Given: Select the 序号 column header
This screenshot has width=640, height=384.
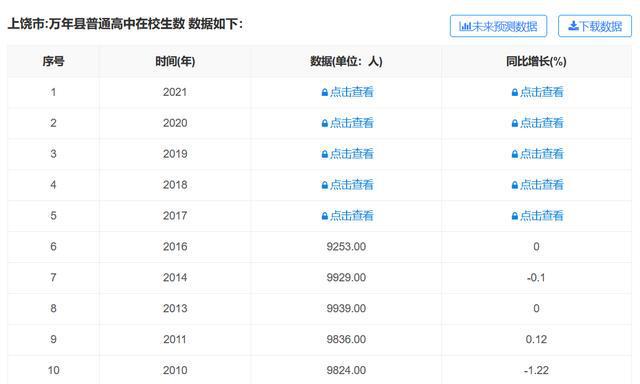Looking at the screenshot, I should pyautogui.click(x=53, y=61).
